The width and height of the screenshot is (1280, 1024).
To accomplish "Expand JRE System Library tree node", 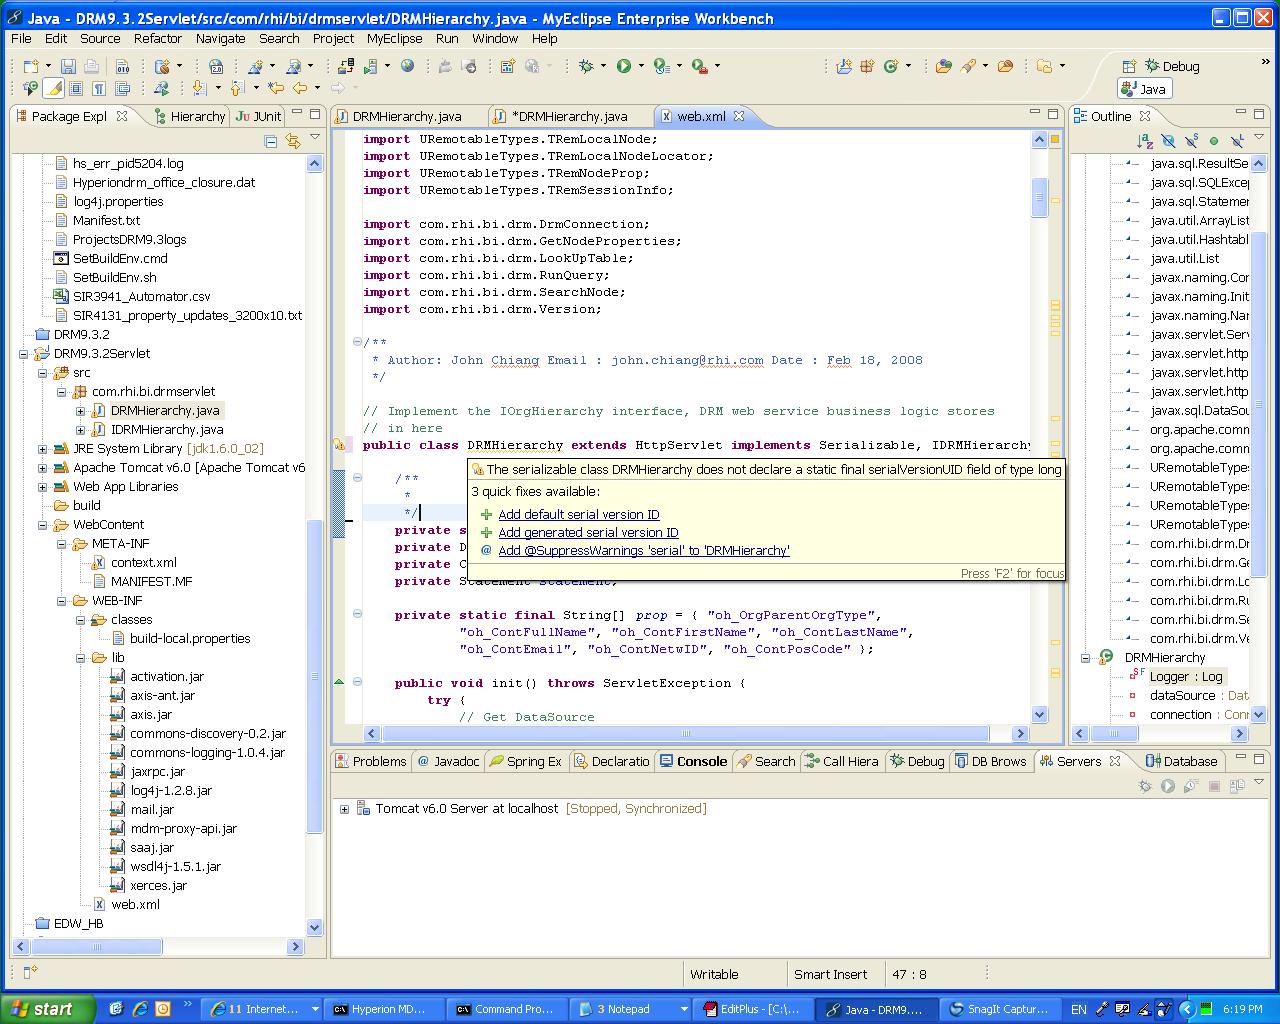I will click(40, 448).
